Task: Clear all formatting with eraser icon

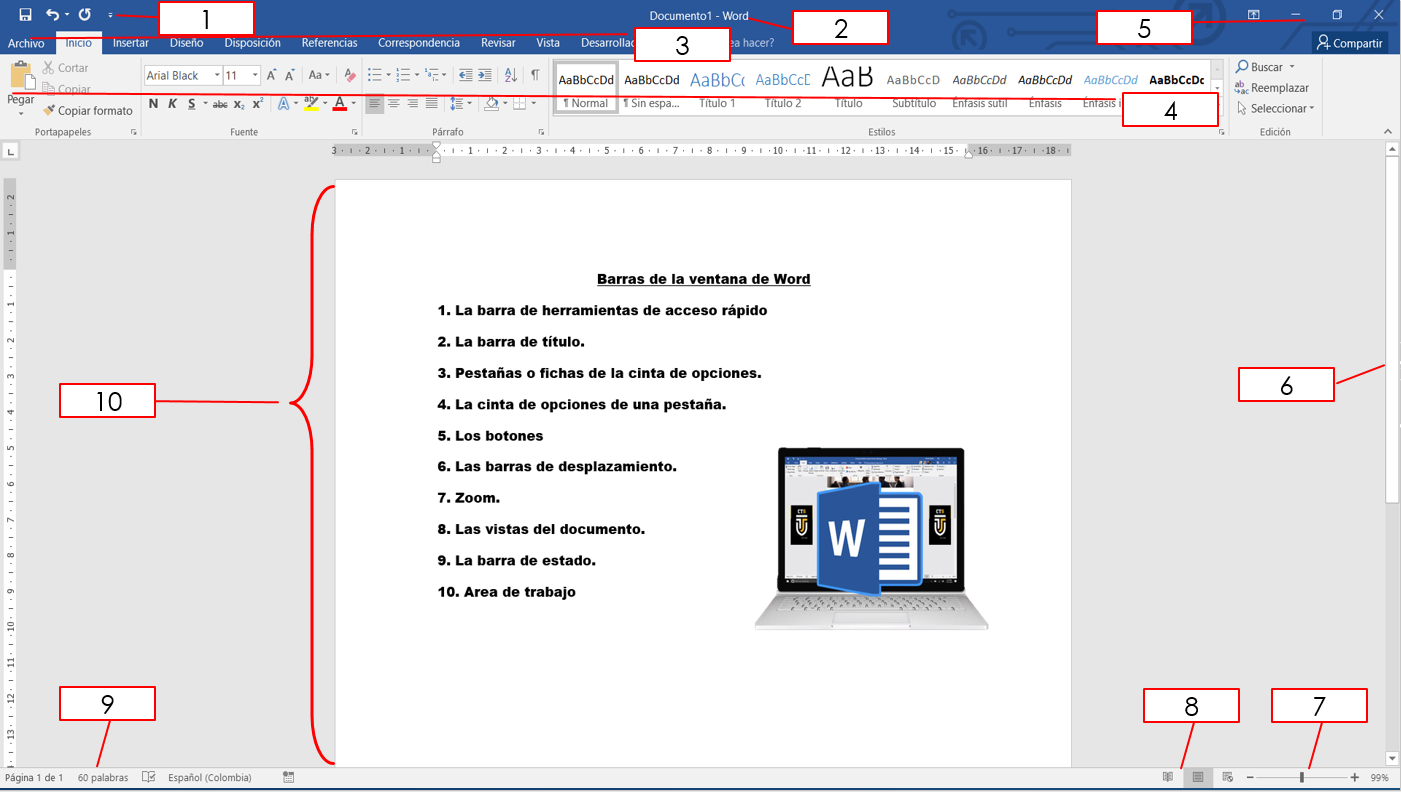Action: tap(350, 75)
